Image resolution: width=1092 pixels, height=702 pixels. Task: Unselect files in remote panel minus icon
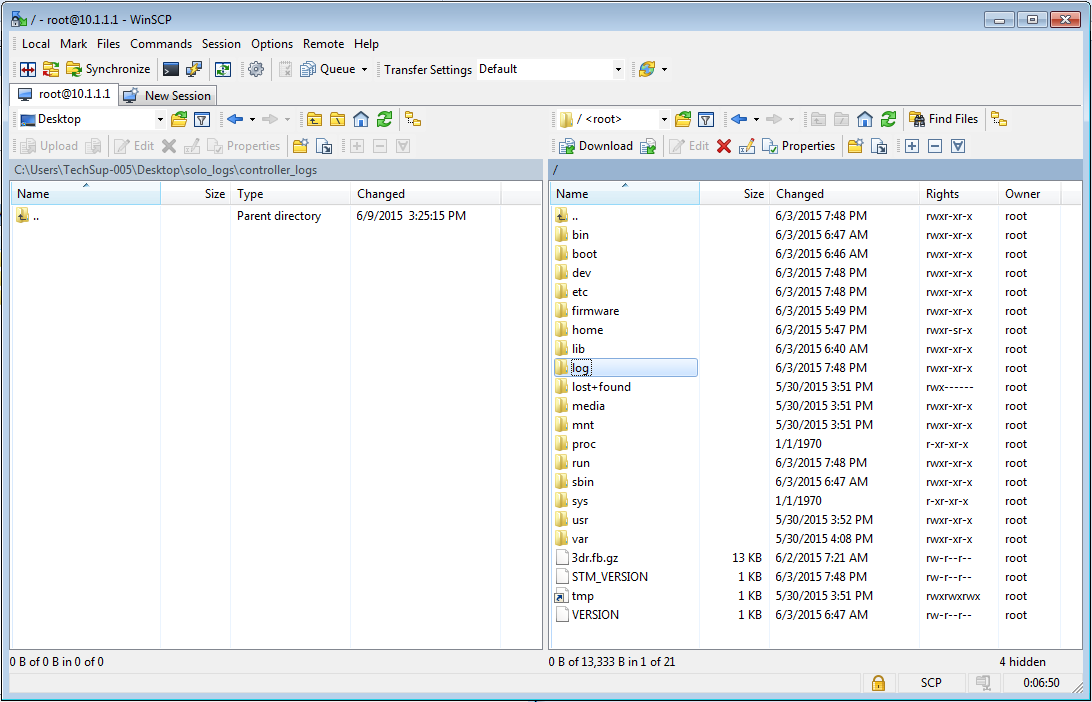coord(935,146)
